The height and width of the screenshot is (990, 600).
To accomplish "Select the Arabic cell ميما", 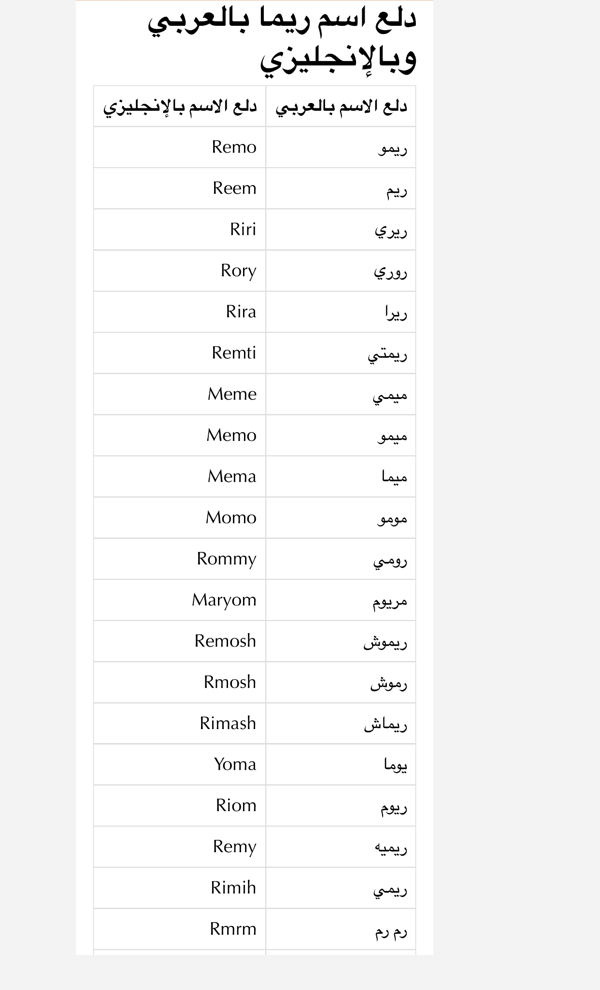I will 340,477.
